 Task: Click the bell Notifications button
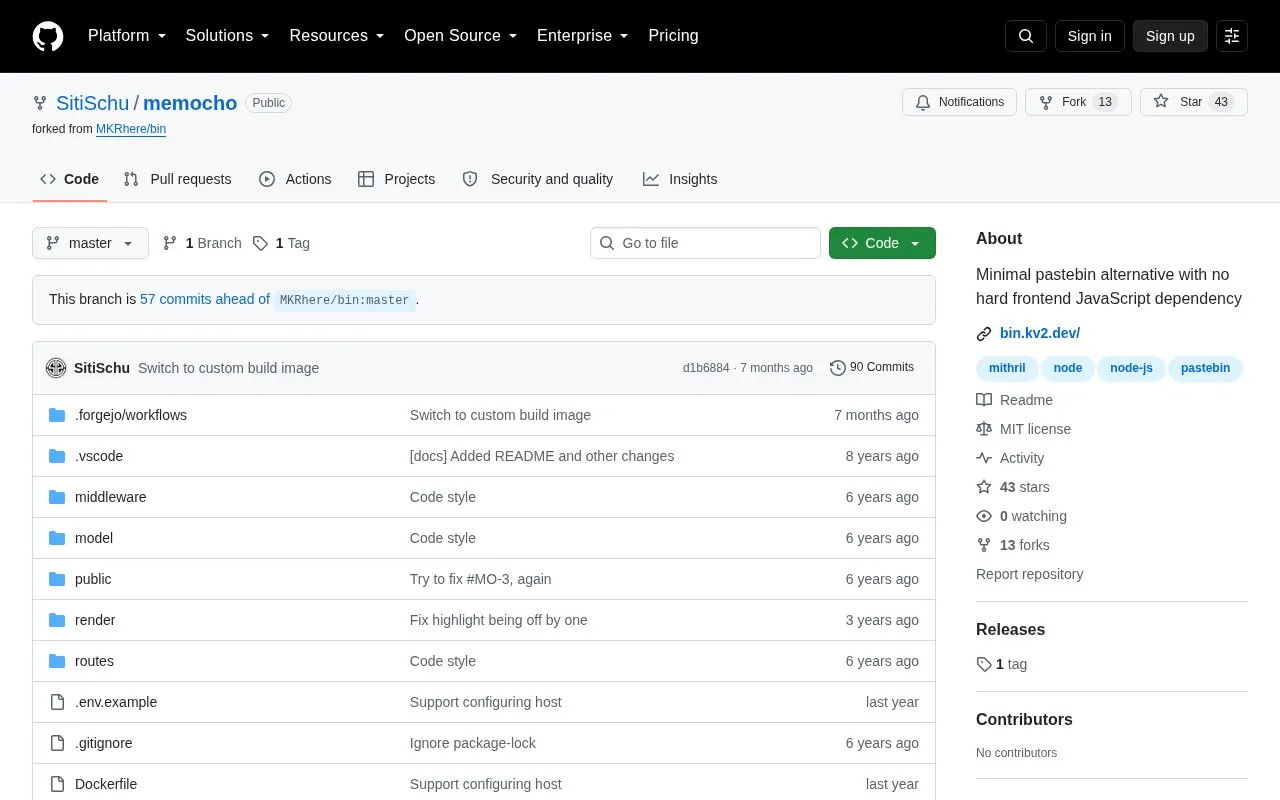(959, 102)
